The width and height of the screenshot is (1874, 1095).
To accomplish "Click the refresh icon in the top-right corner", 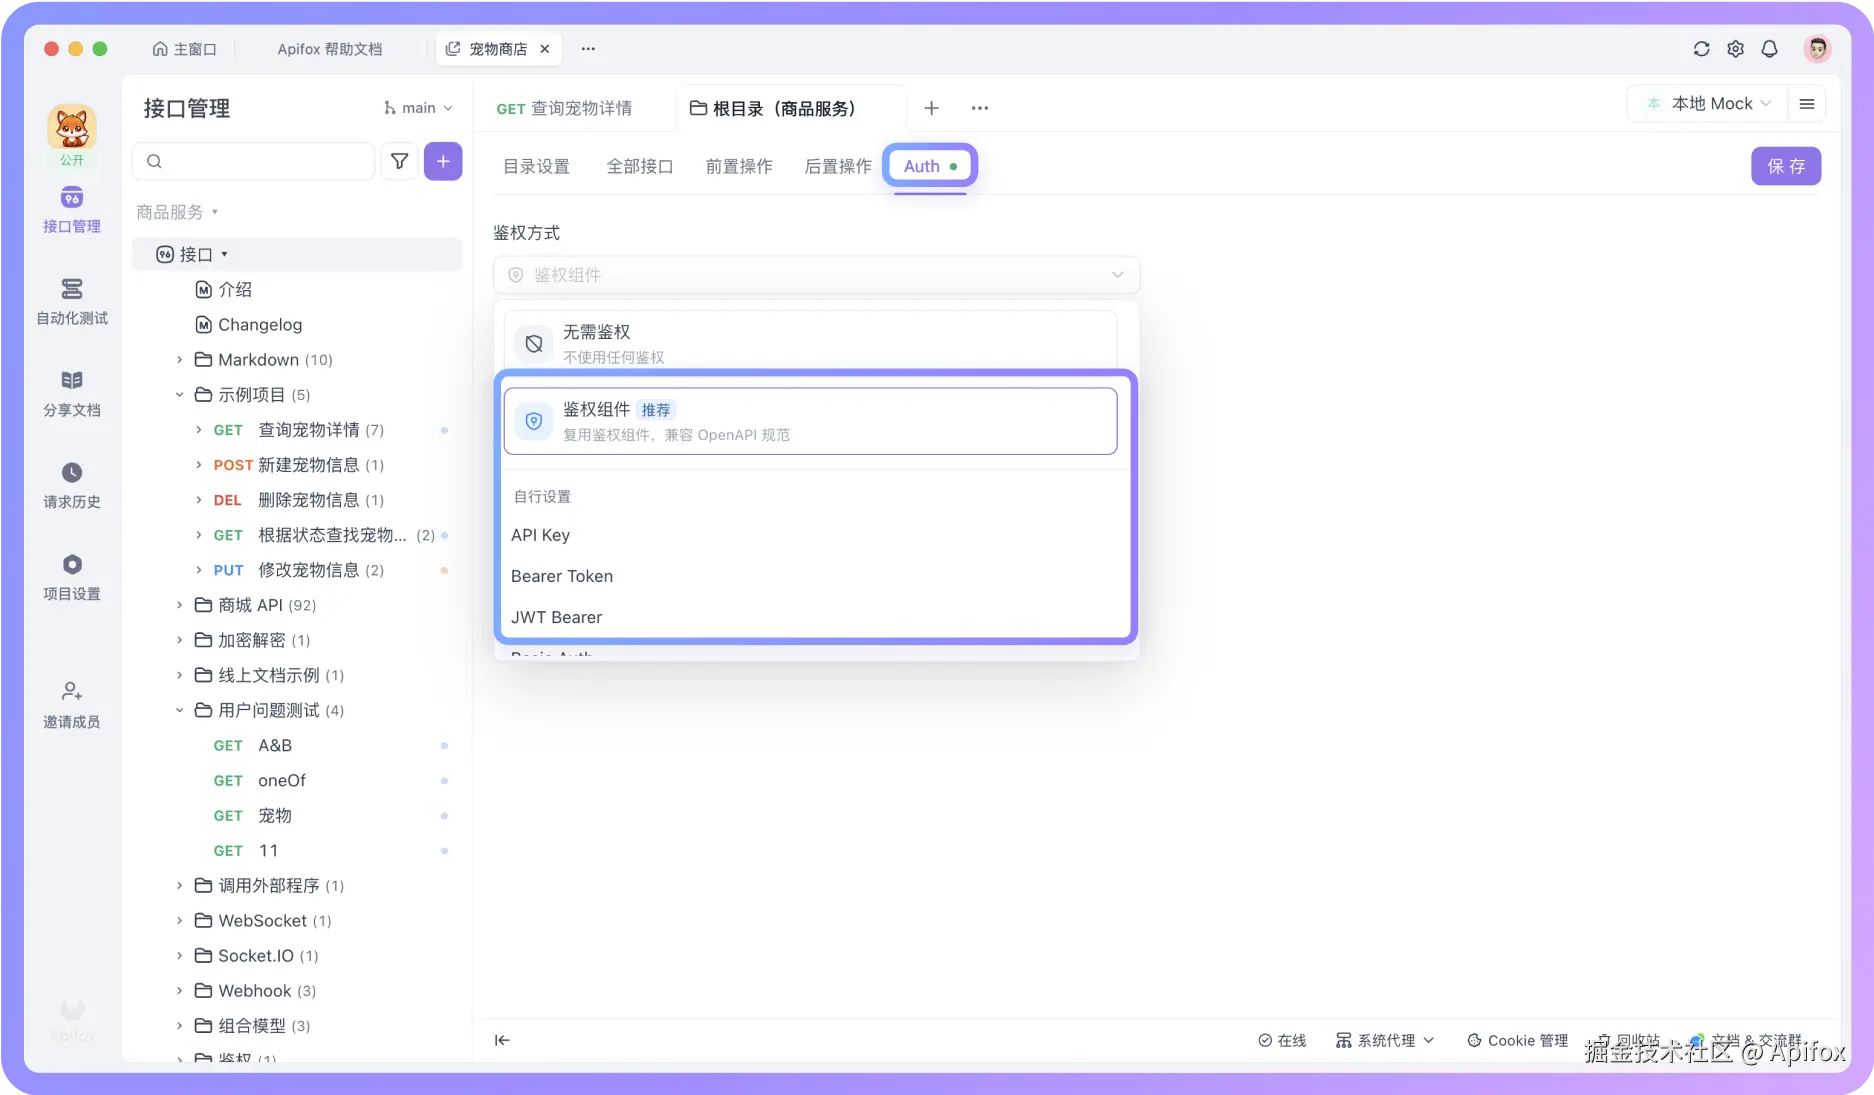I will point(1702,48).
